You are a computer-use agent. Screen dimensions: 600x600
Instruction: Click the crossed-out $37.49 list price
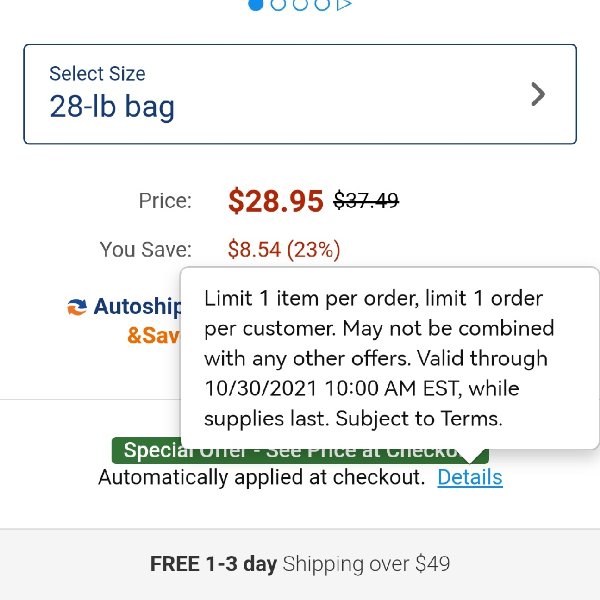366,200
